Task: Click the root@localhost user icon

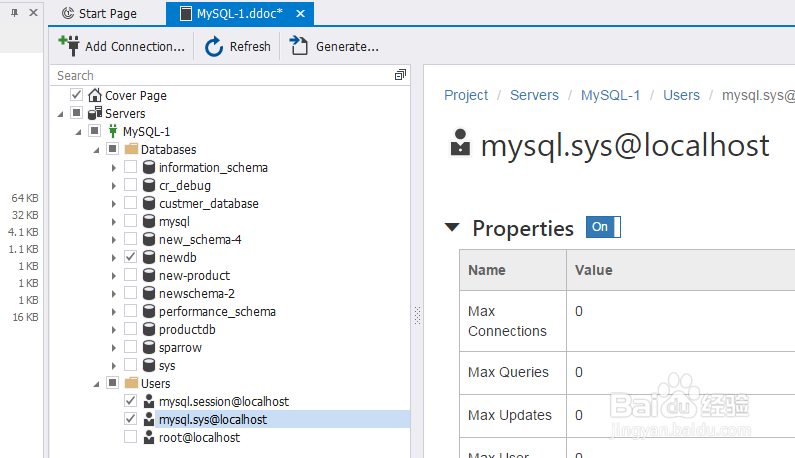Action: click(149, 437)
